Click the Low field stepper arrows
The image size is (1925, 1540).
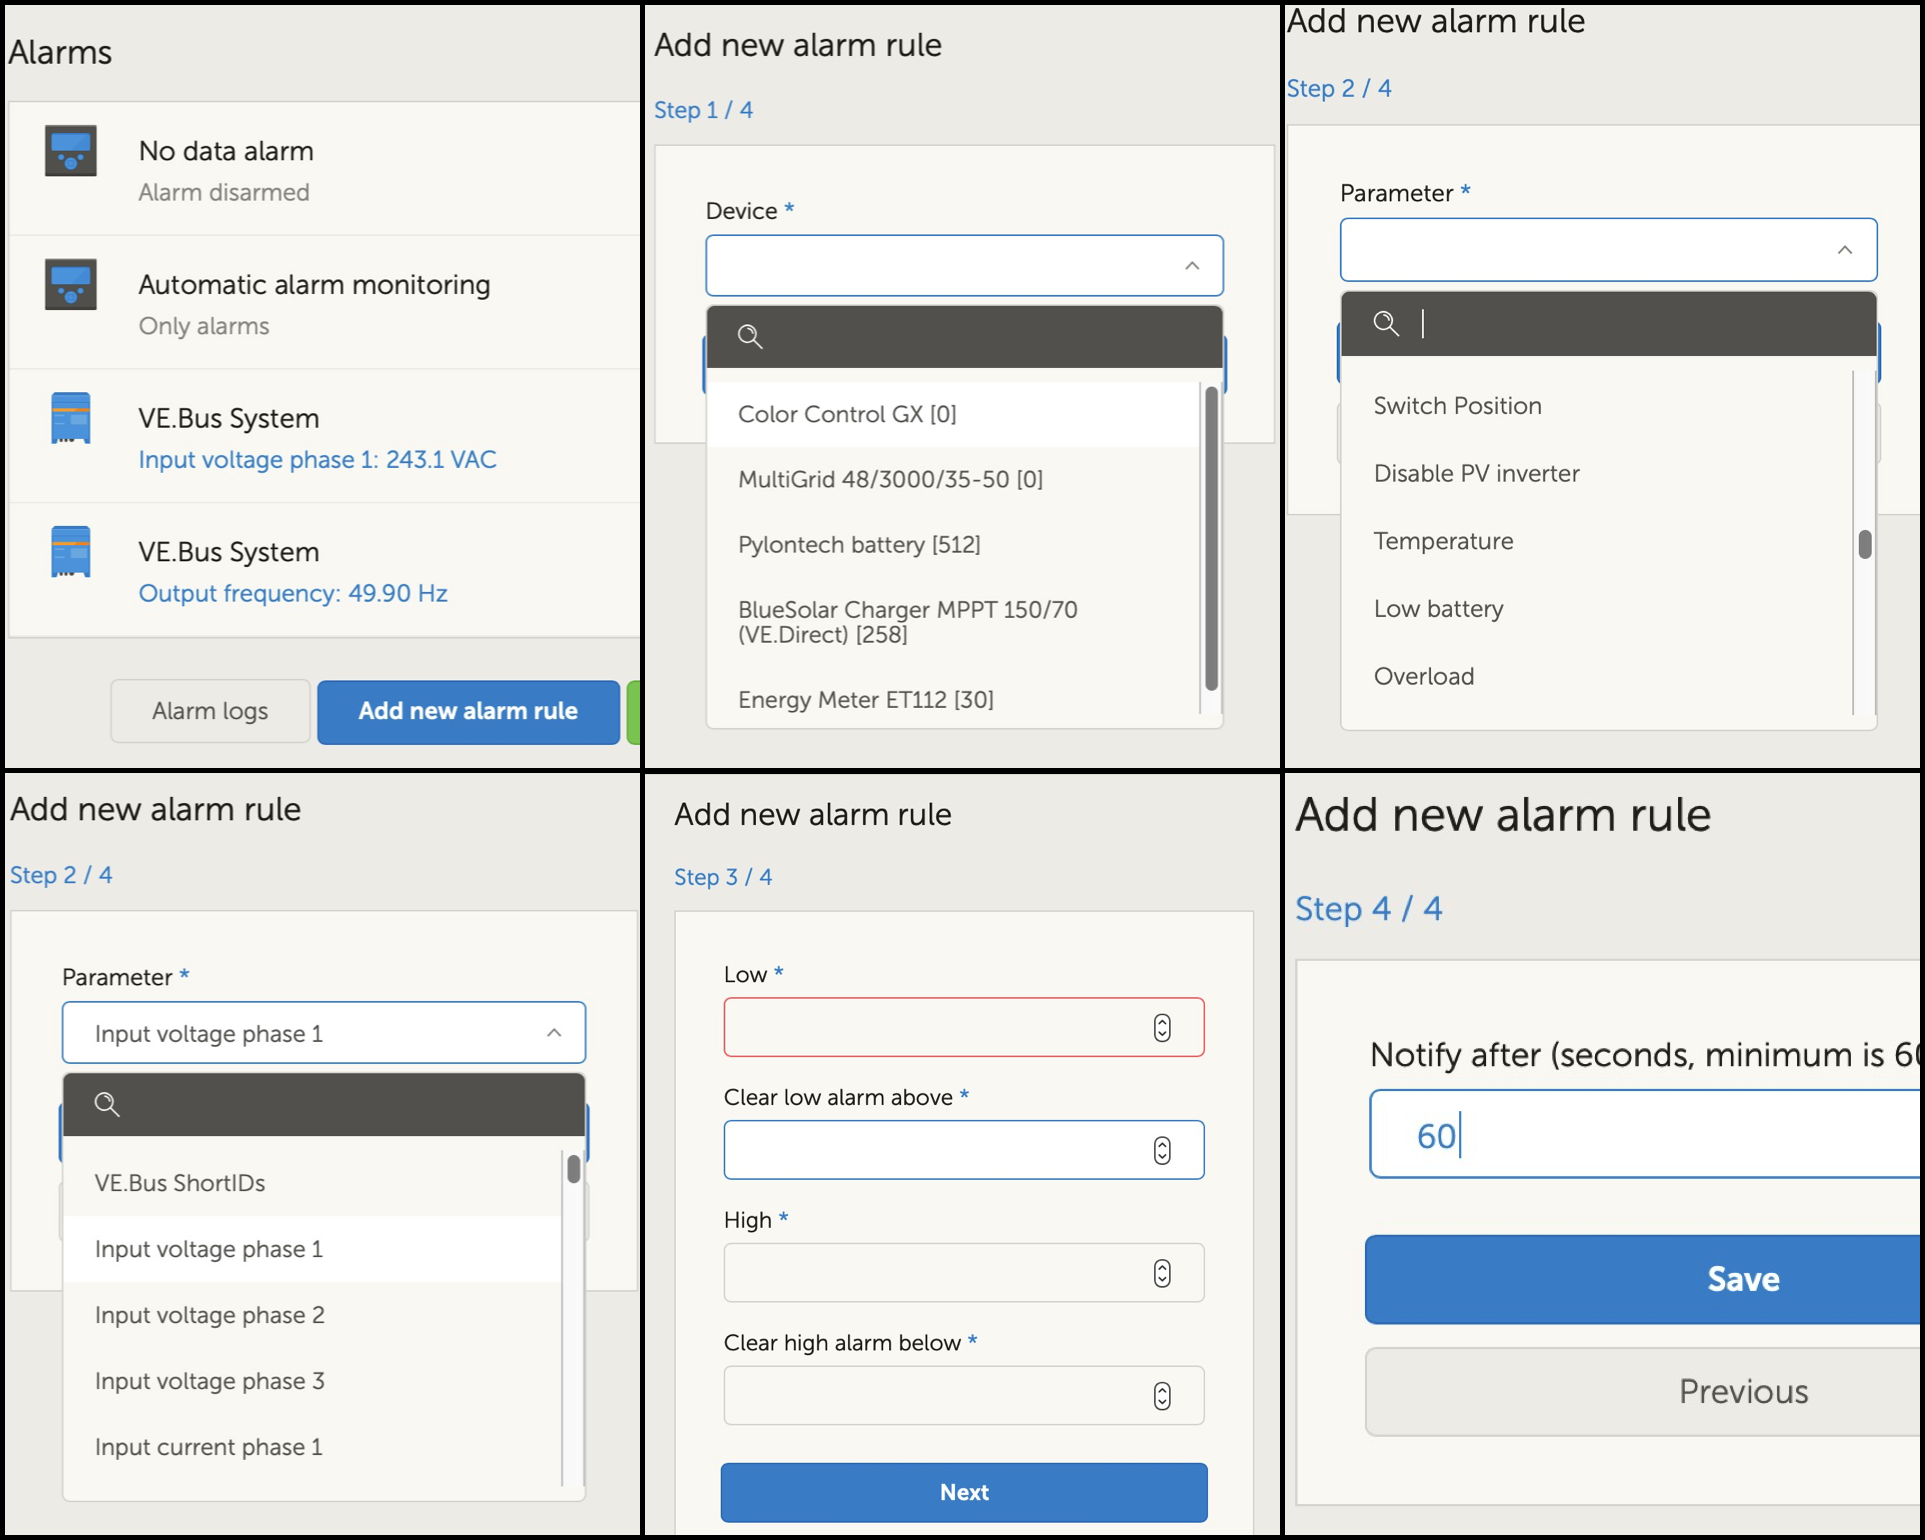point(1161,1028)
